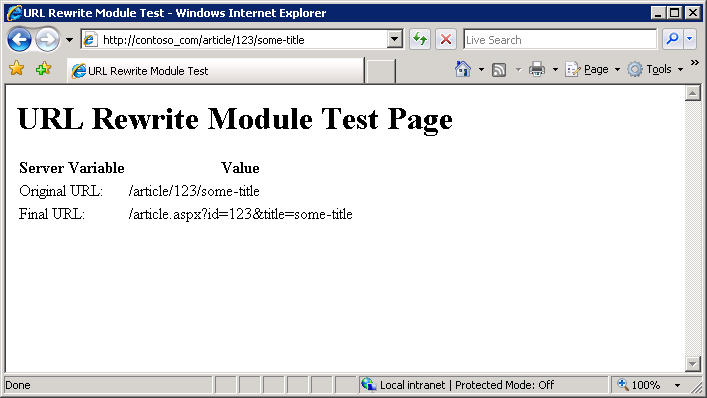Click the Done status text
This screenshot has height=398, width=707.
pos(18,385)
